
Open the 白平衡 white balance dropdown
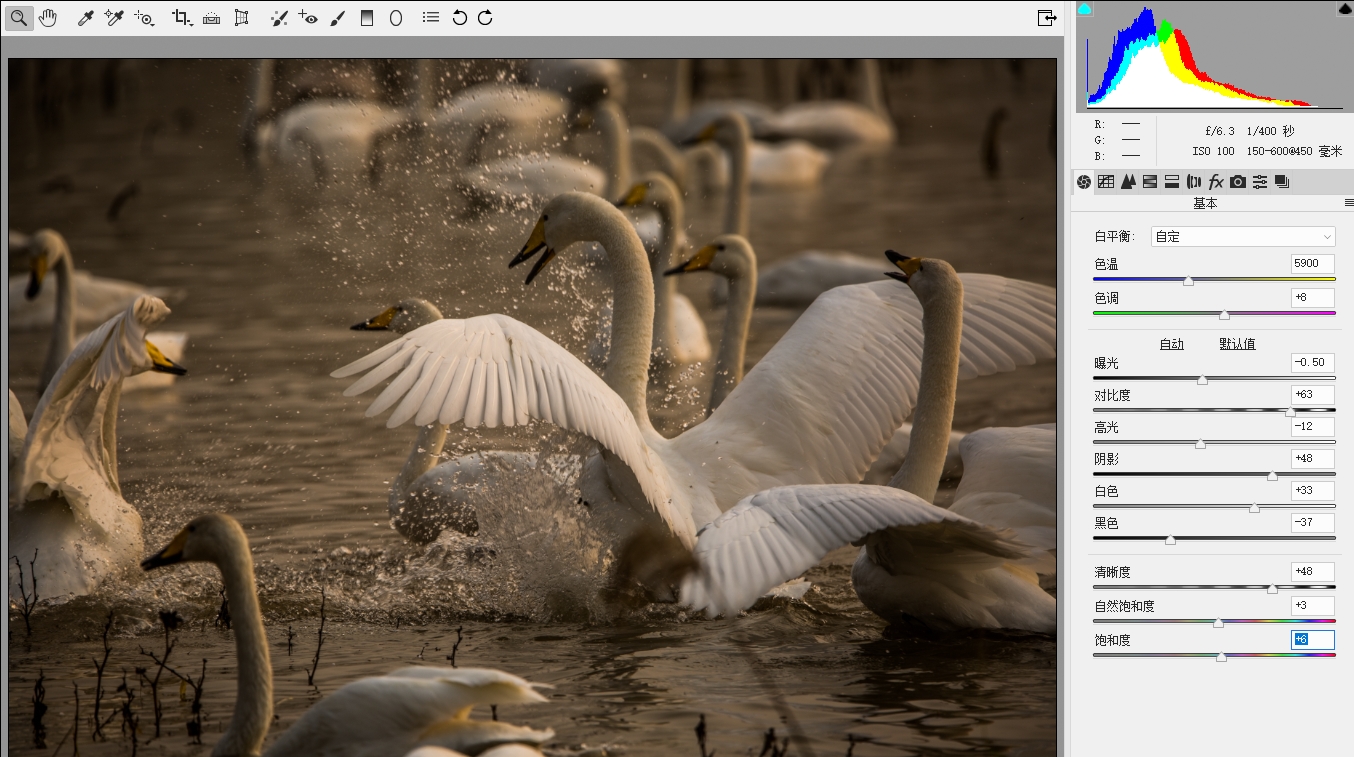coord(1243,237)
